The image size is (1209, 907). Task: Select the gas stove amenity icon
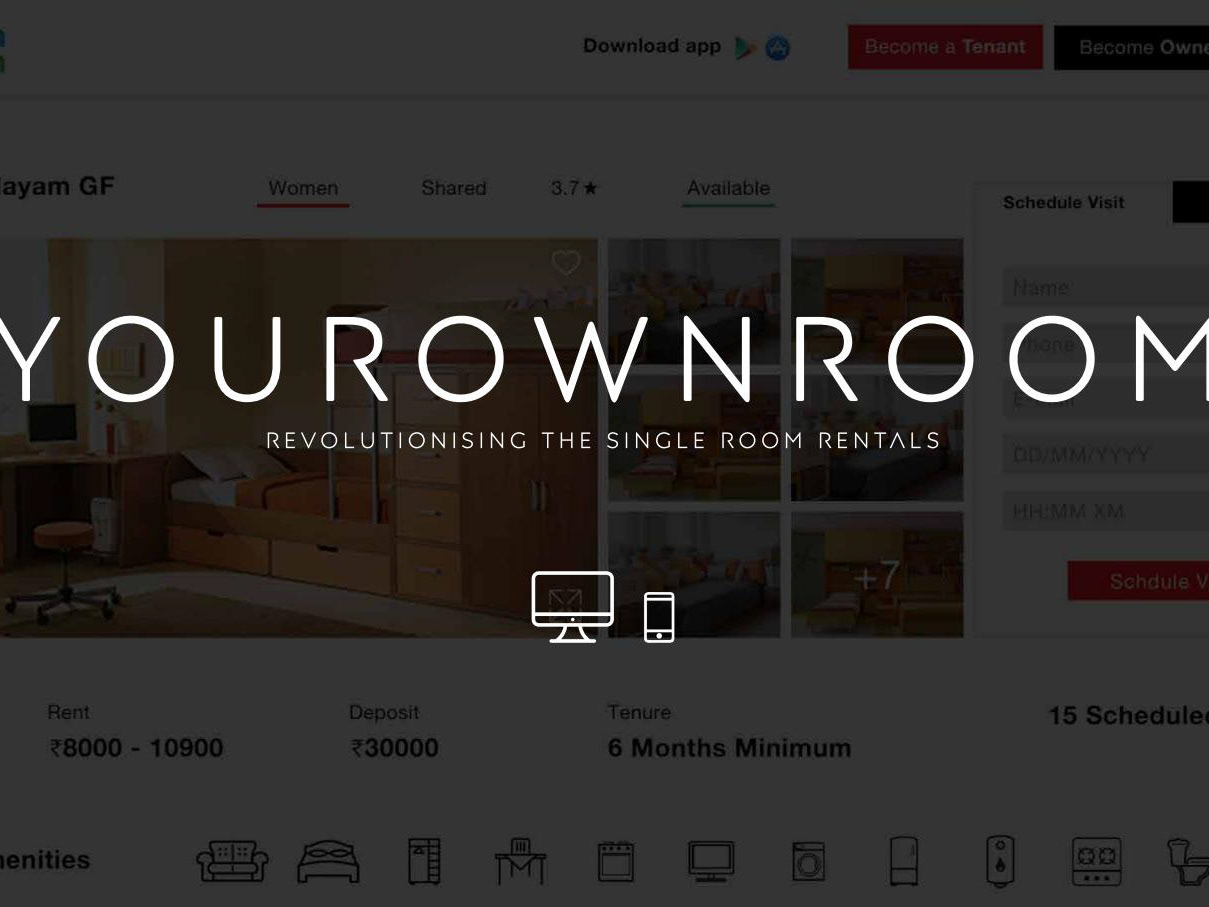pyautogui.click(x=1096, y=860)
